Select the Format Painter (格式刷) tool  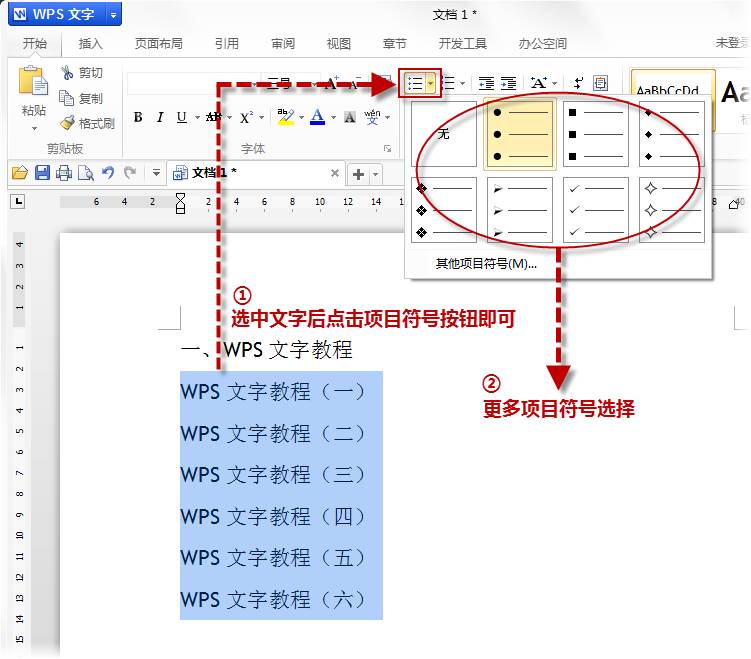(67, 123)
